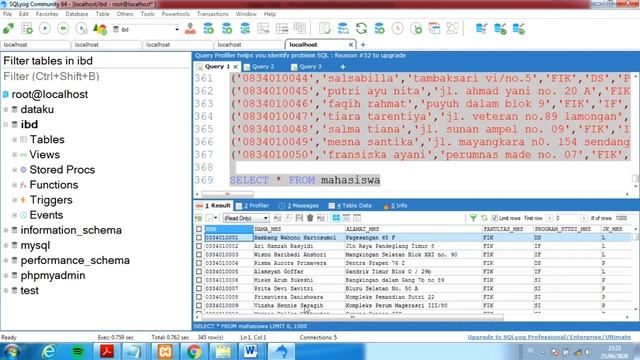The width and height of the screenshot is (640, 360).
Task: Expand the information_schema database node
Action: coord(6,230)
